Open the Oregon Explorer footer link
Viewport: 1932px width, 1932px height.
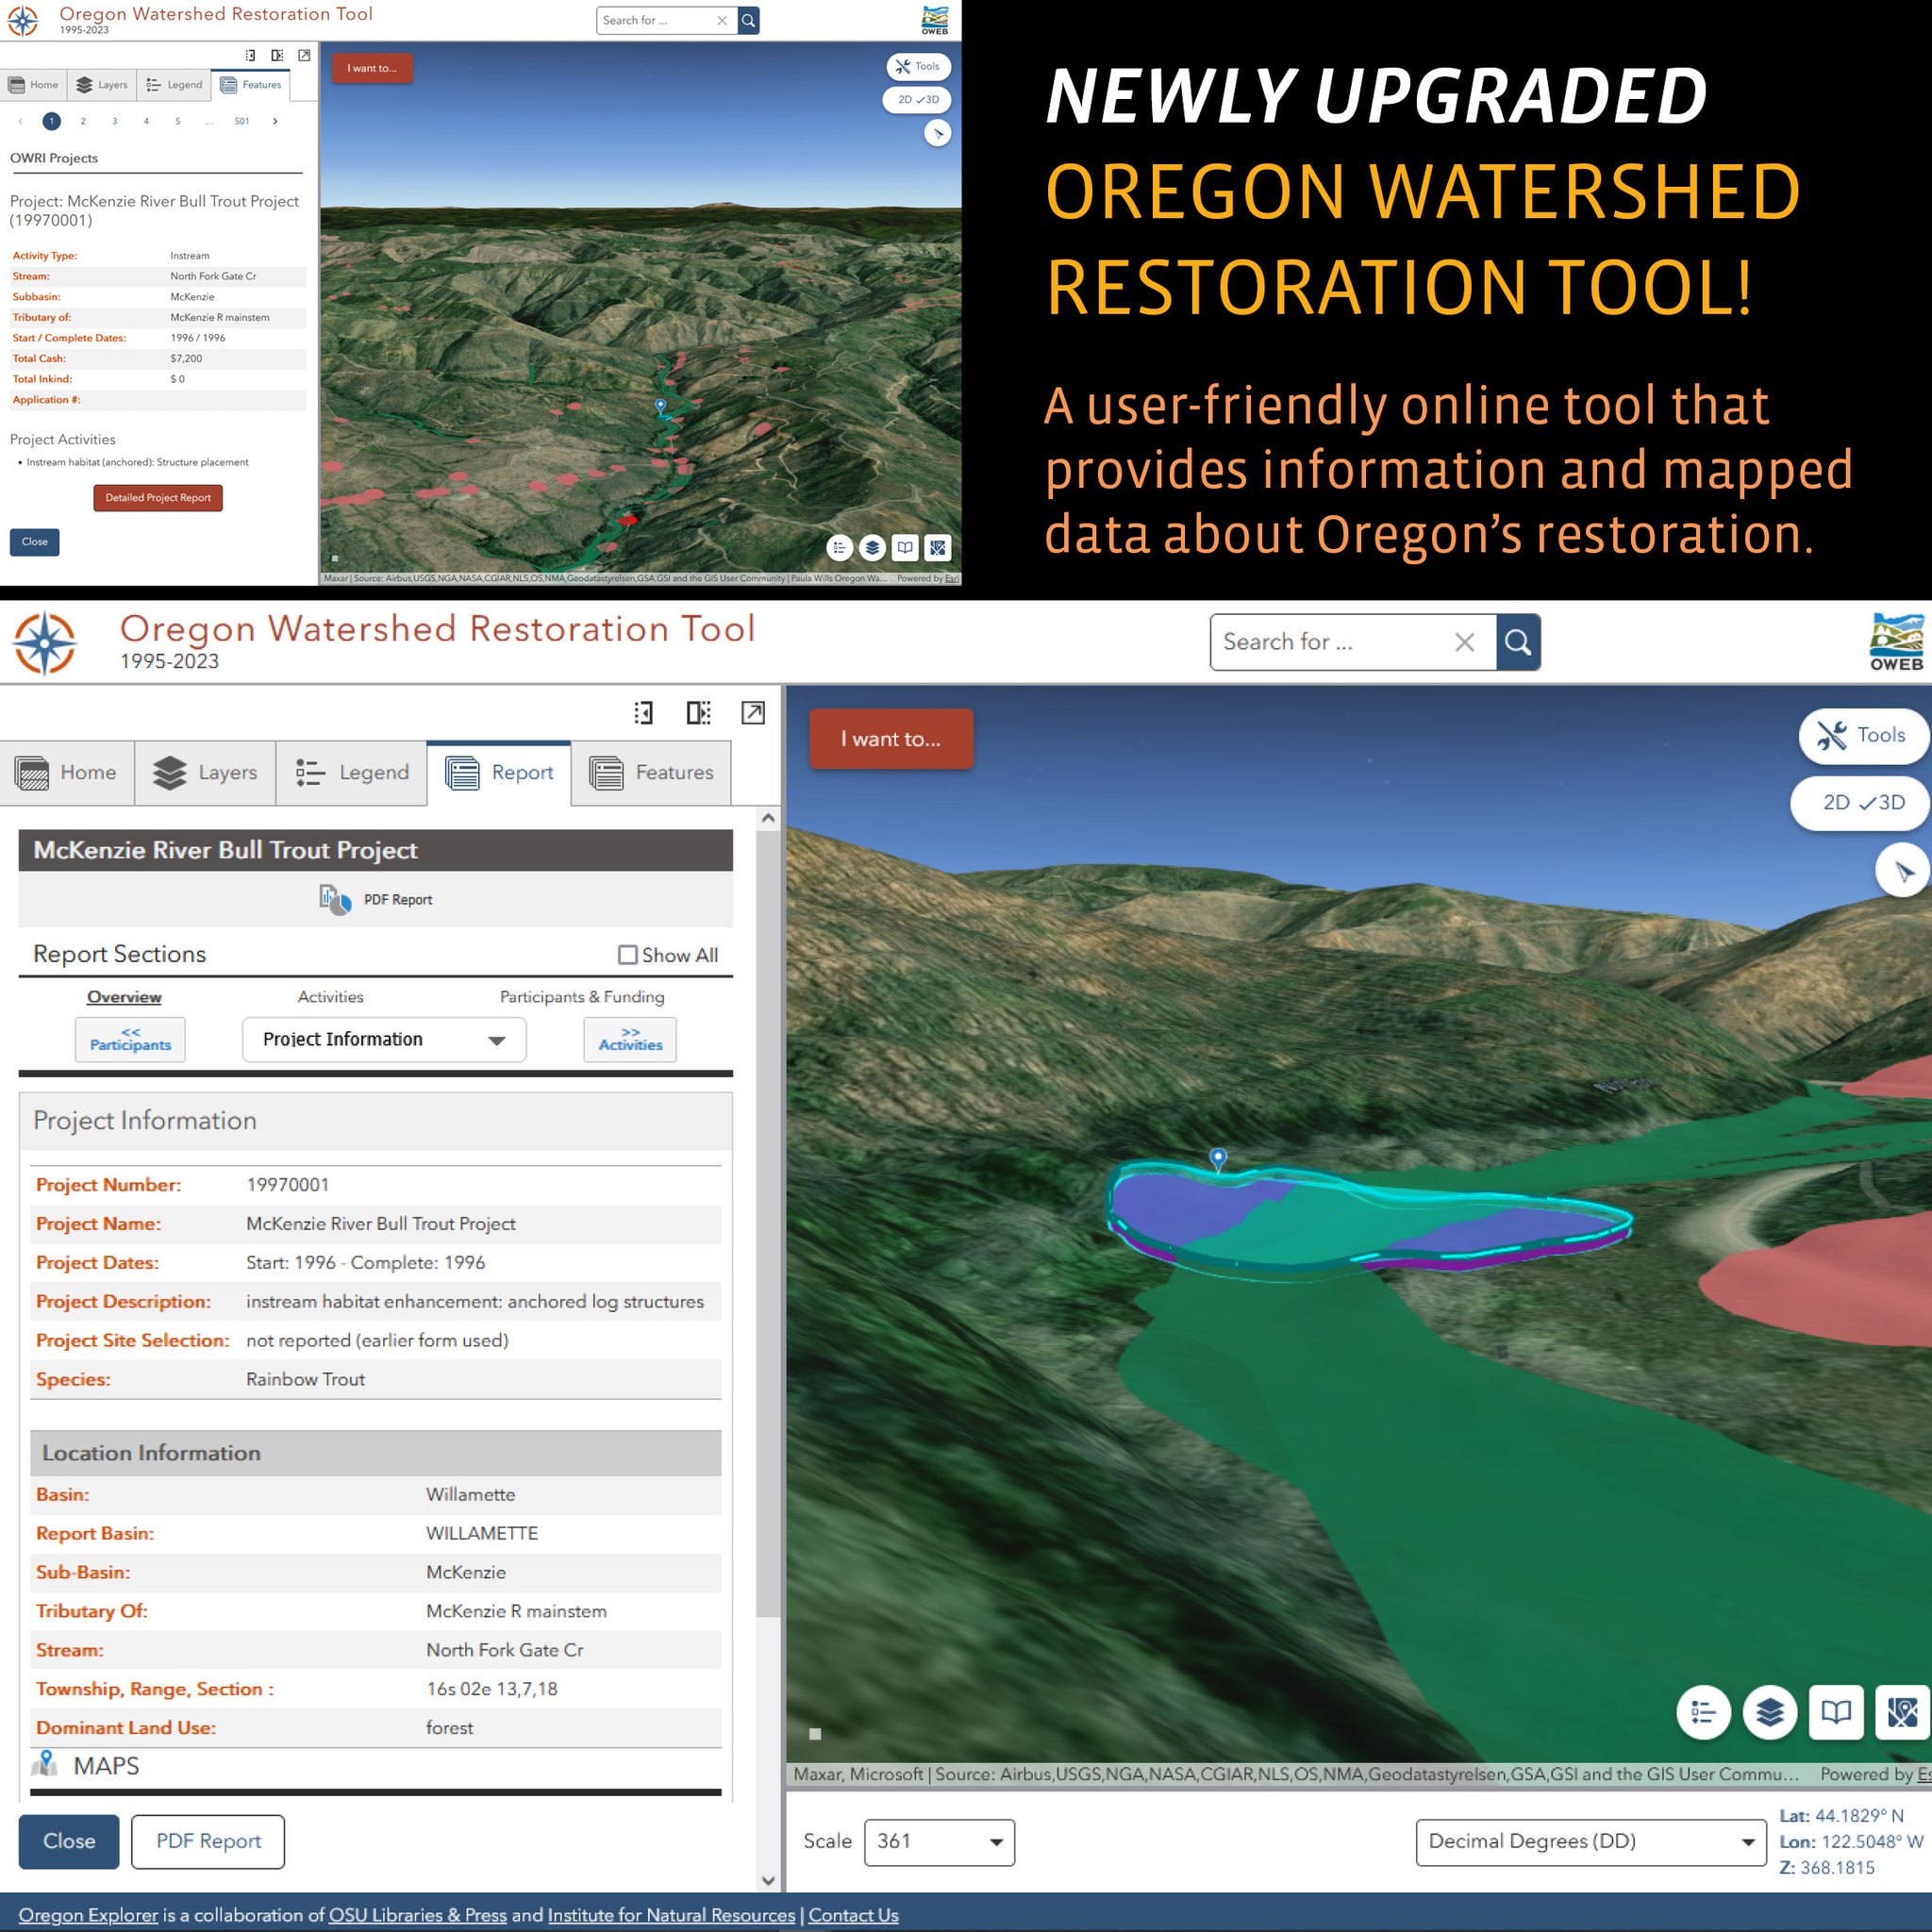(88, 1915)
